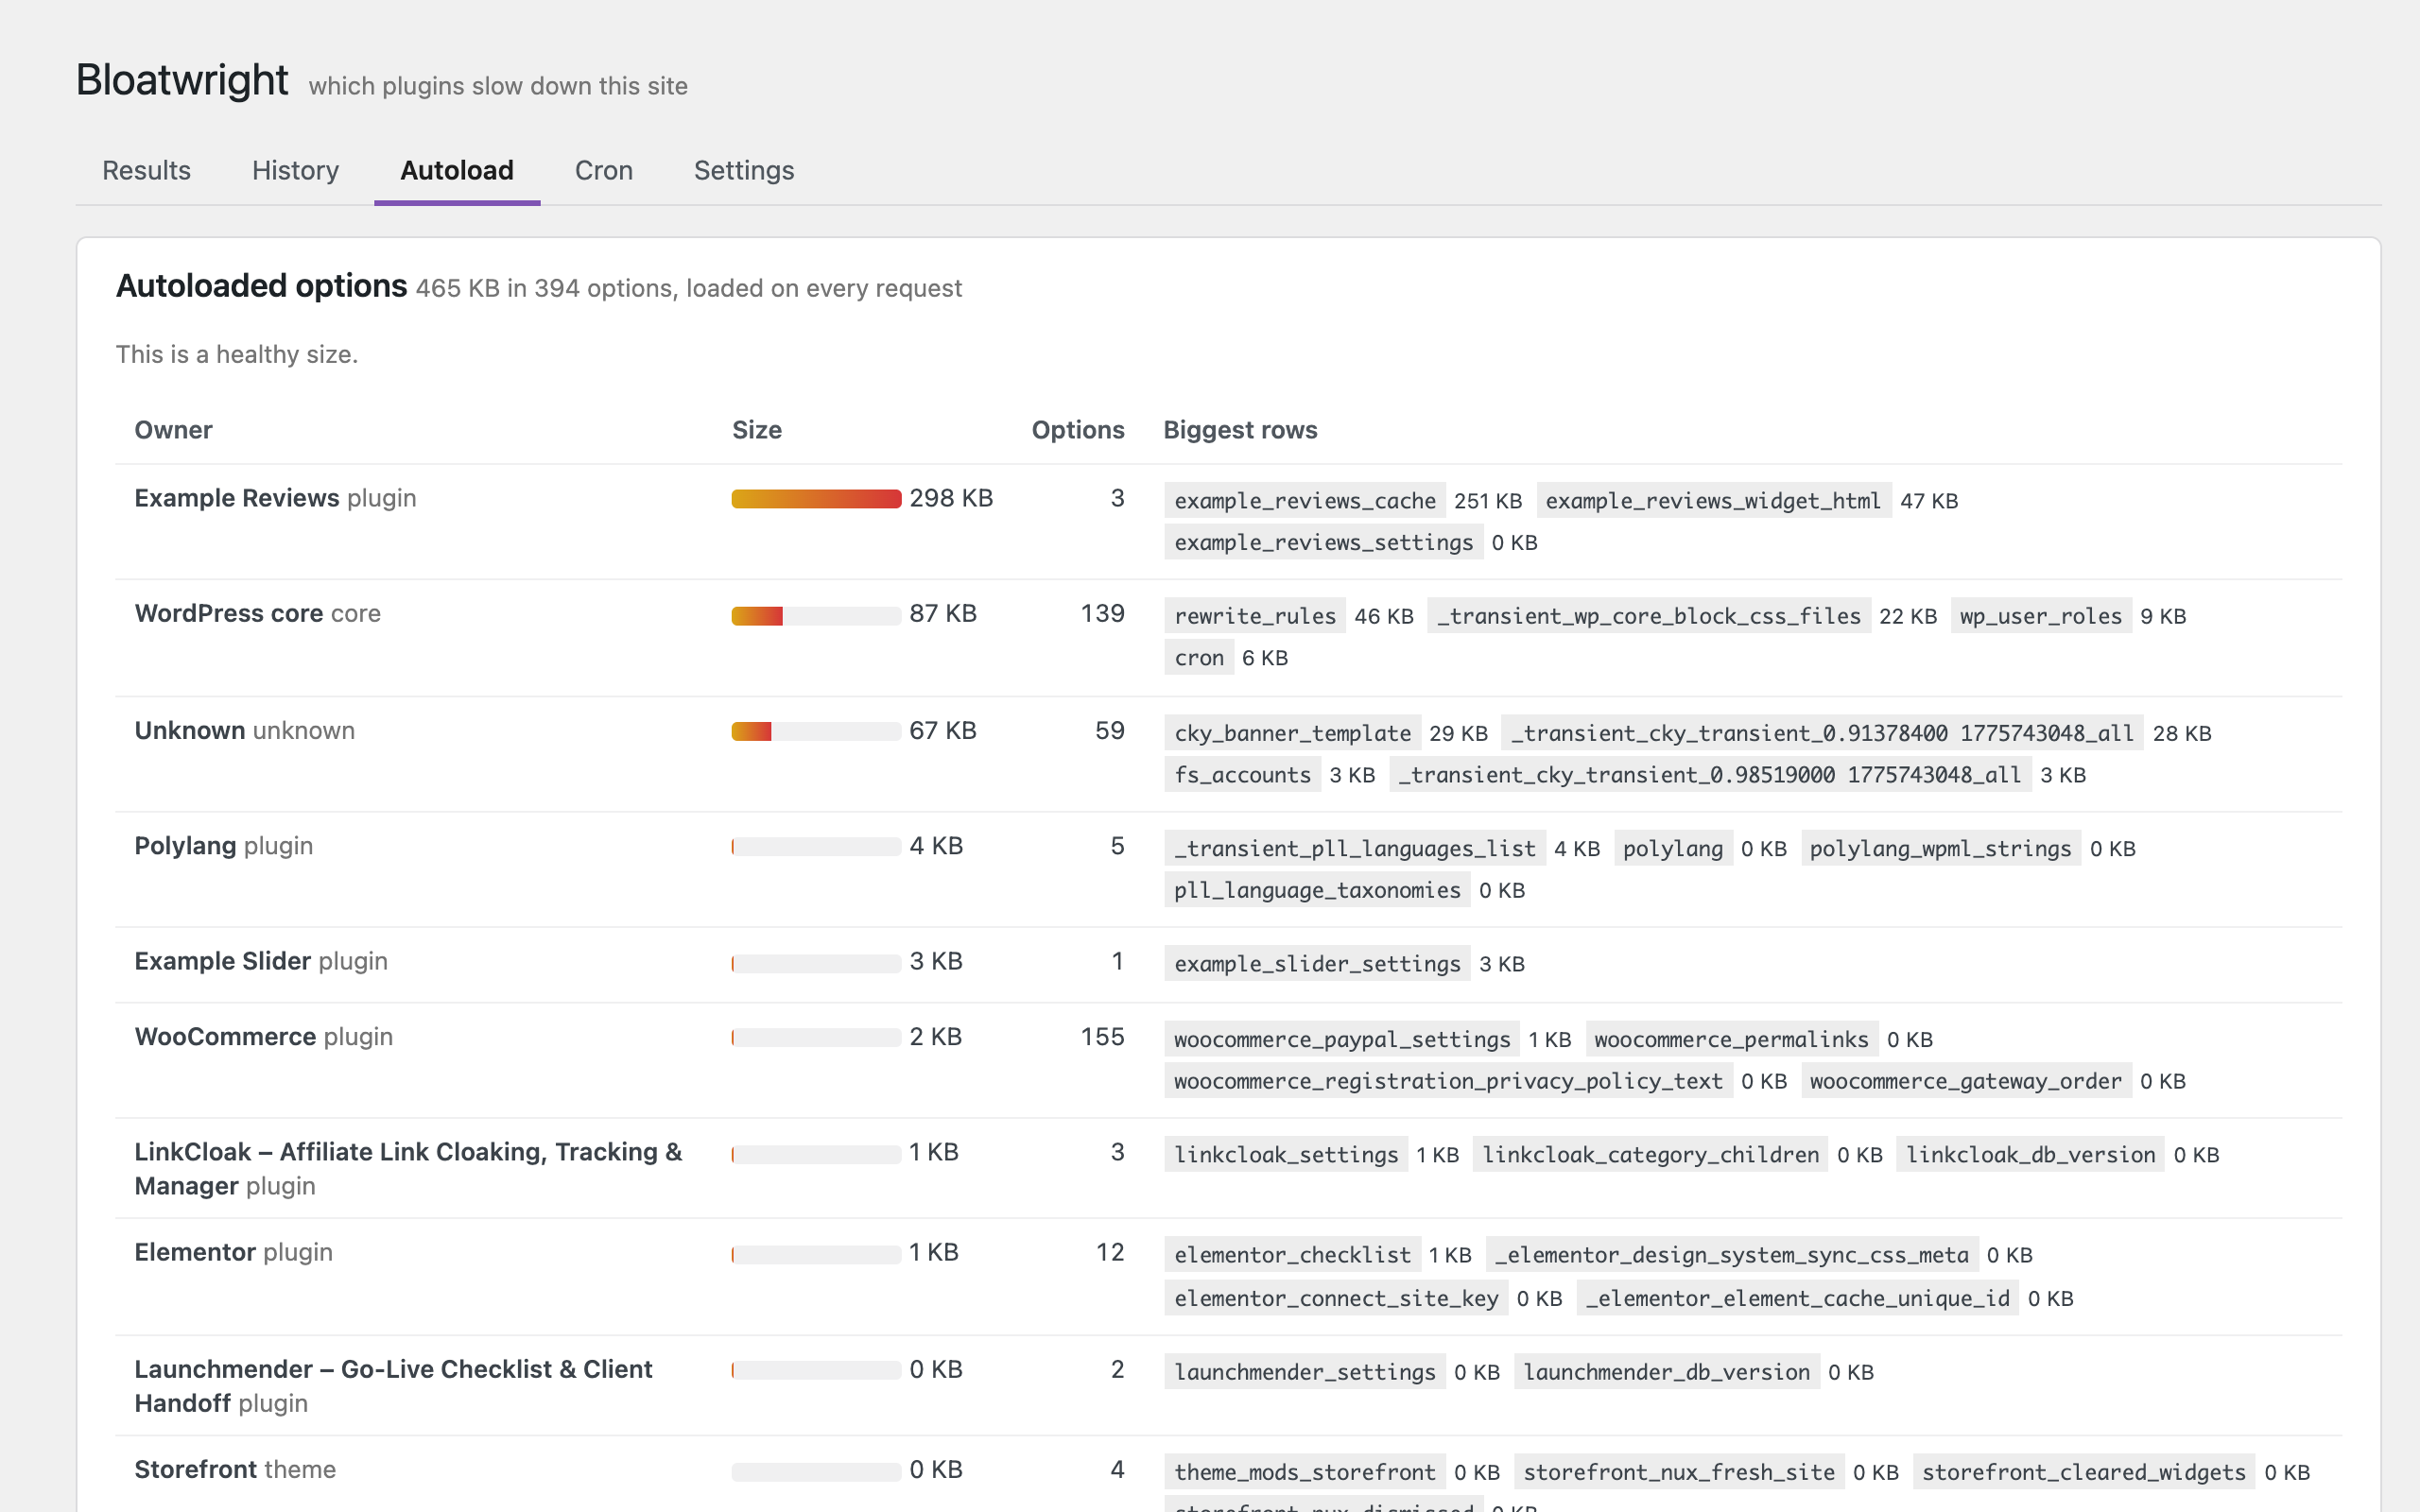The width and height of the screenshot is (2420, 1512).
Task: Select elementor_connect_site_key tag
Action: click(x=1336, y=1299)
